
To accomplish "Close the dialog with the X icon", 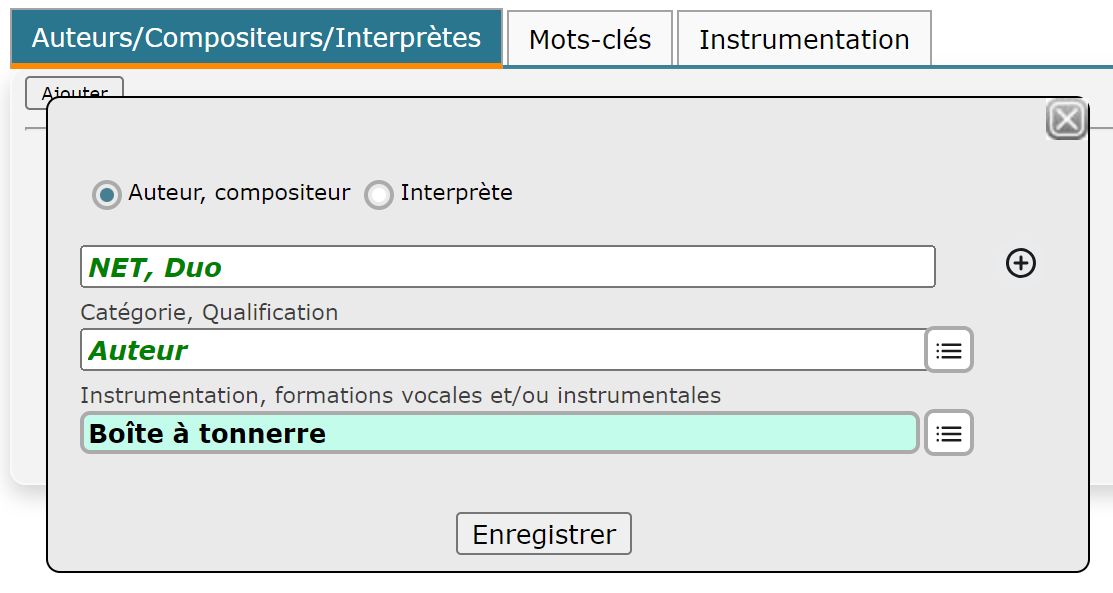I will point(1066,119).
